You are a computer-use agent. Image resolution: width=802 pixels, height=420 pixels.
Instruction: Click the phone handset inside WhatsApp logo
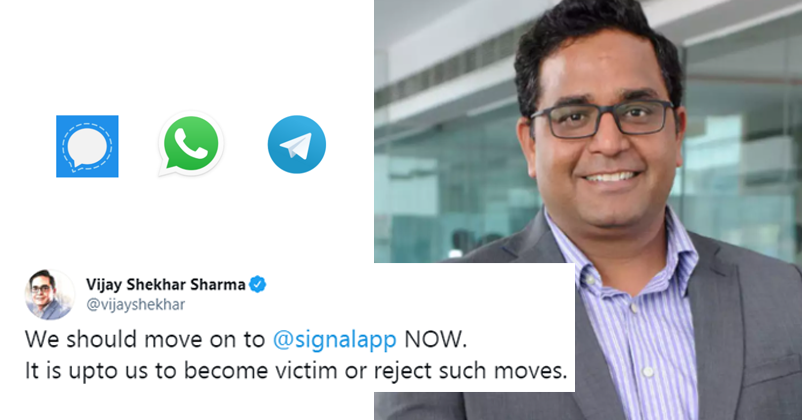191,143
